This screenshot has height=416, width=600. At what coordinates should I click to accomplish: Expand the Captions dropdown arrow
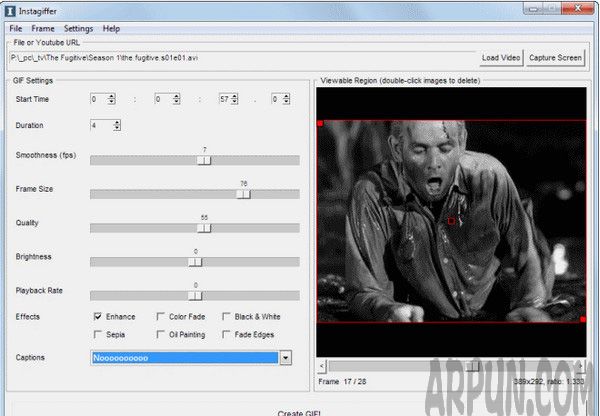(x=285, y=357)
